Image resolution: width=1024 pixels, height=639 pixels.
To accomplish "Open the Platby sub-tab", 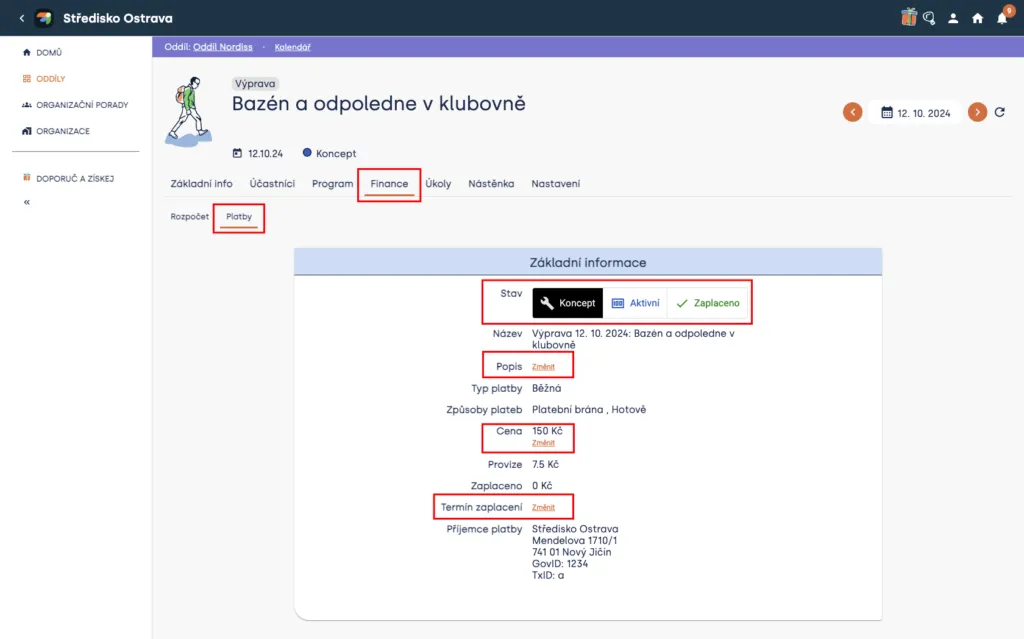I will [x=239, y=217].
